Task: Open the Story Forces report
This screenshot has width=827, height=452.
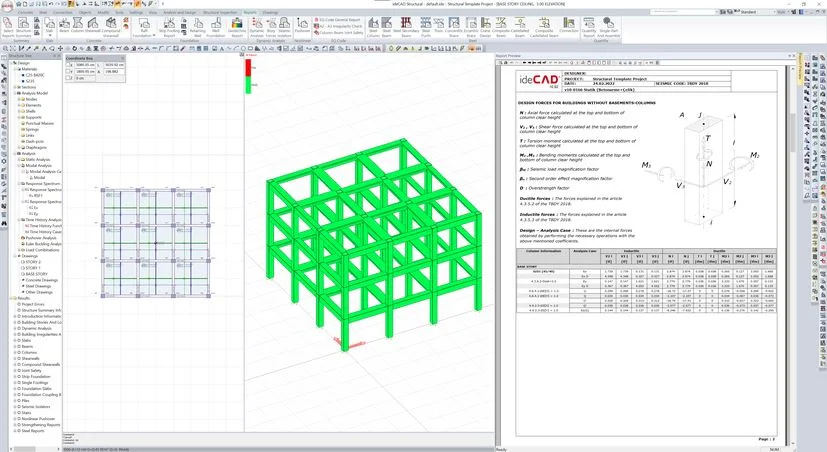Action: point(271,26)
